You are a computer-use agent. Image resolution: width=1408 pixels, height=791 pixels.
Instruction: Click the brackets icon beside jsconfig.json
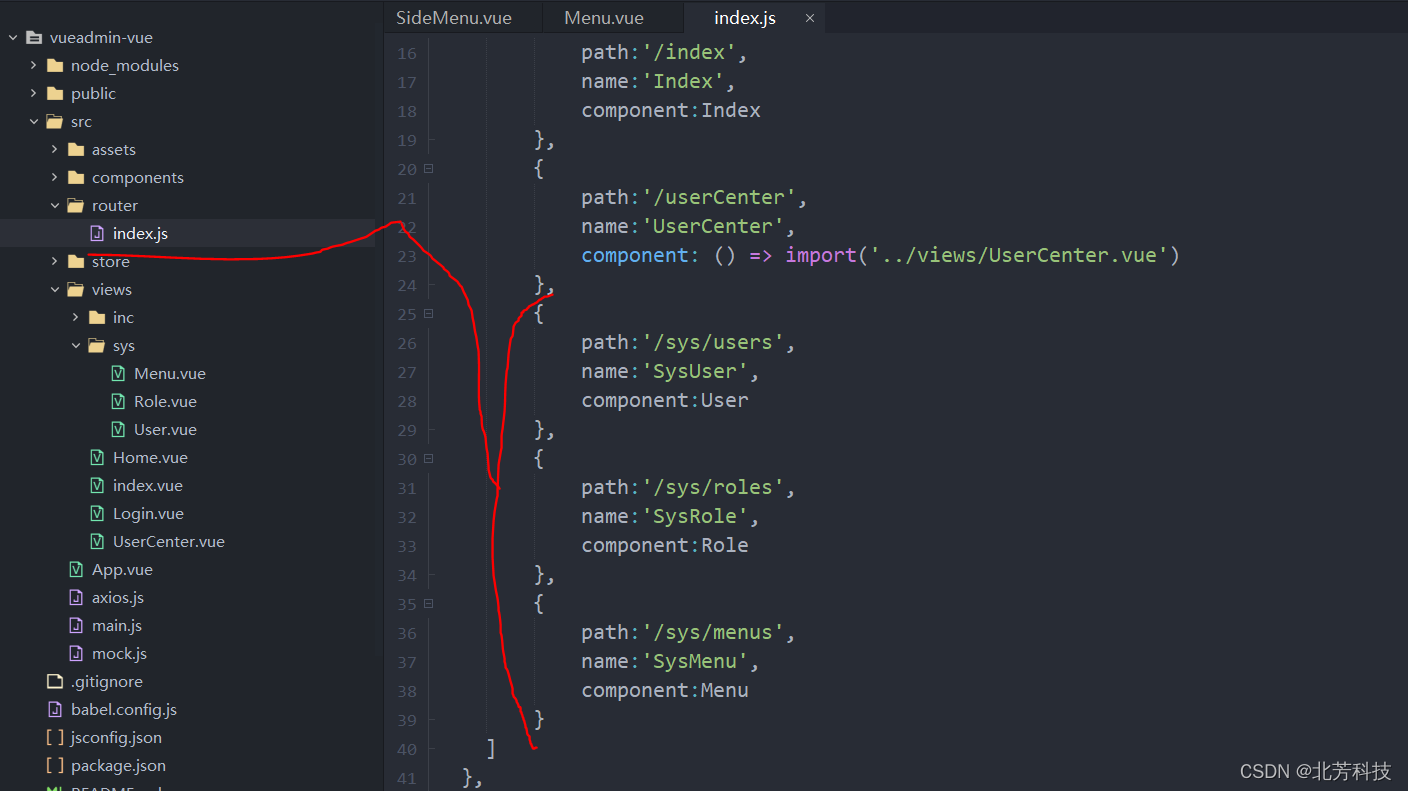click(55, 738)
